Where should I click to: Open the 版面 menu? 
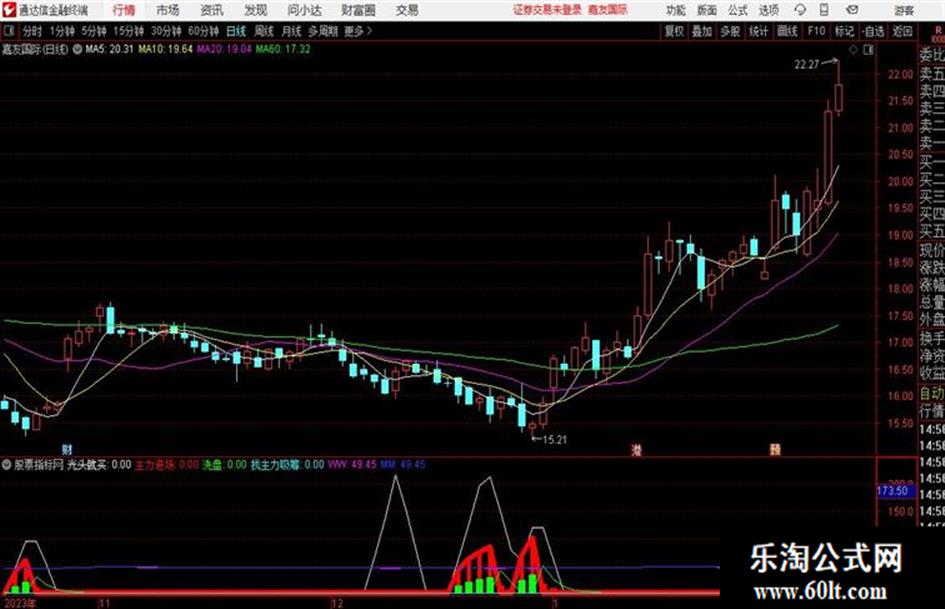click(707, 10)
